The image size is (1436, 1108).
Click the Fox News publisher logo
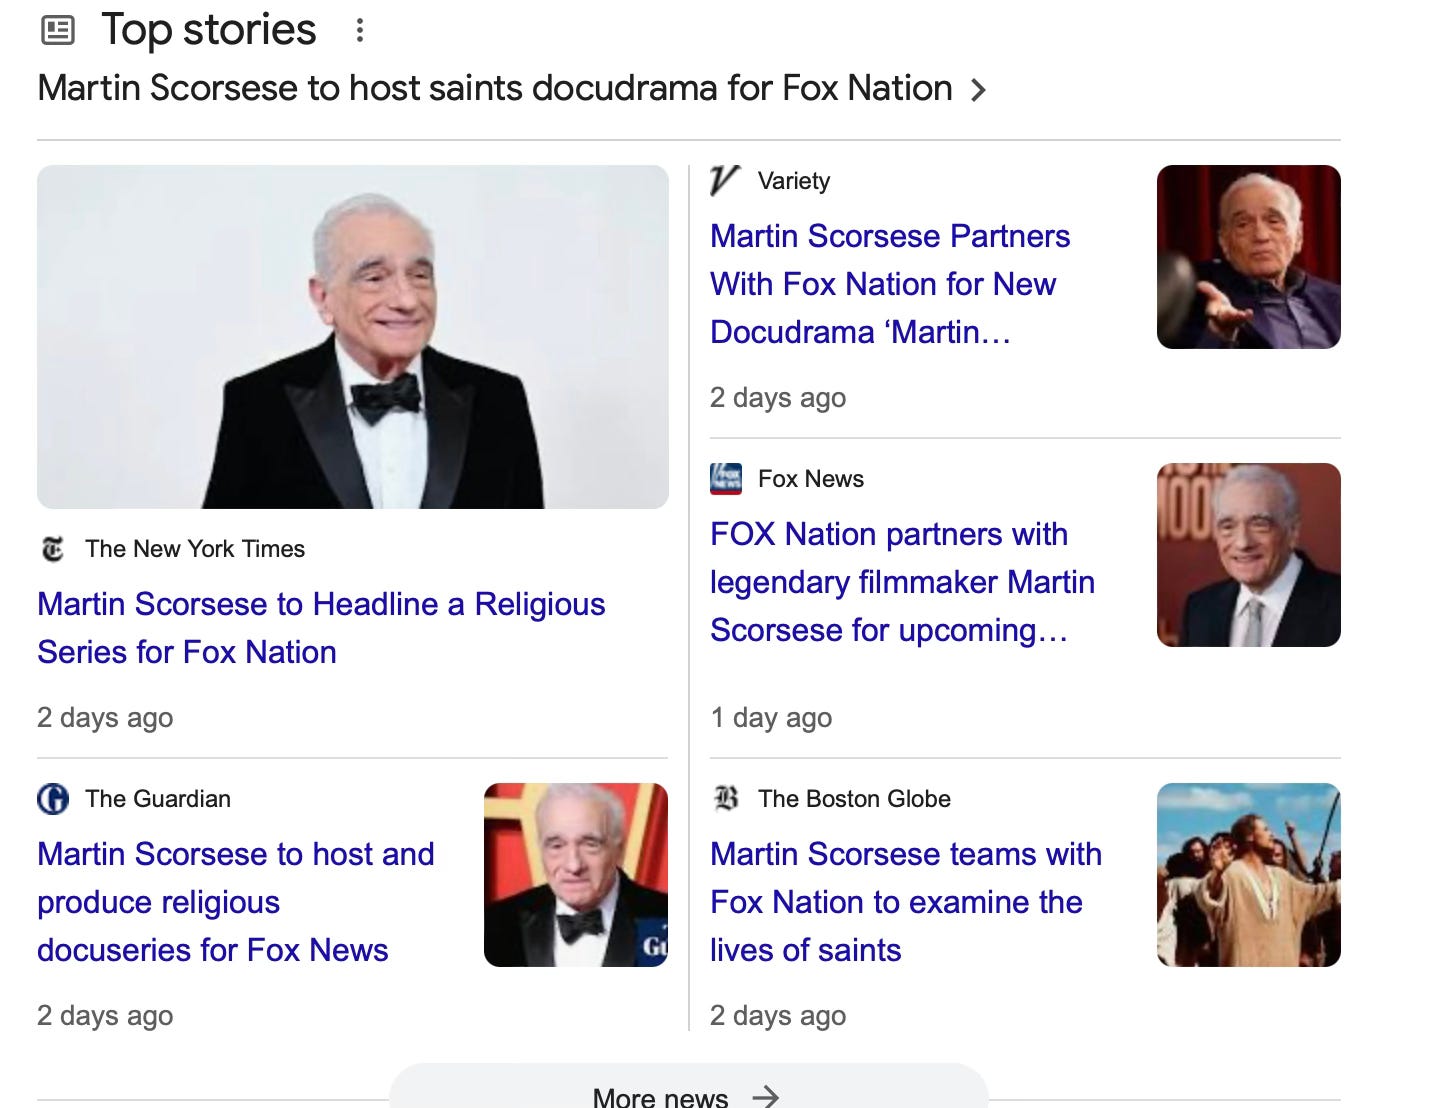726,479
